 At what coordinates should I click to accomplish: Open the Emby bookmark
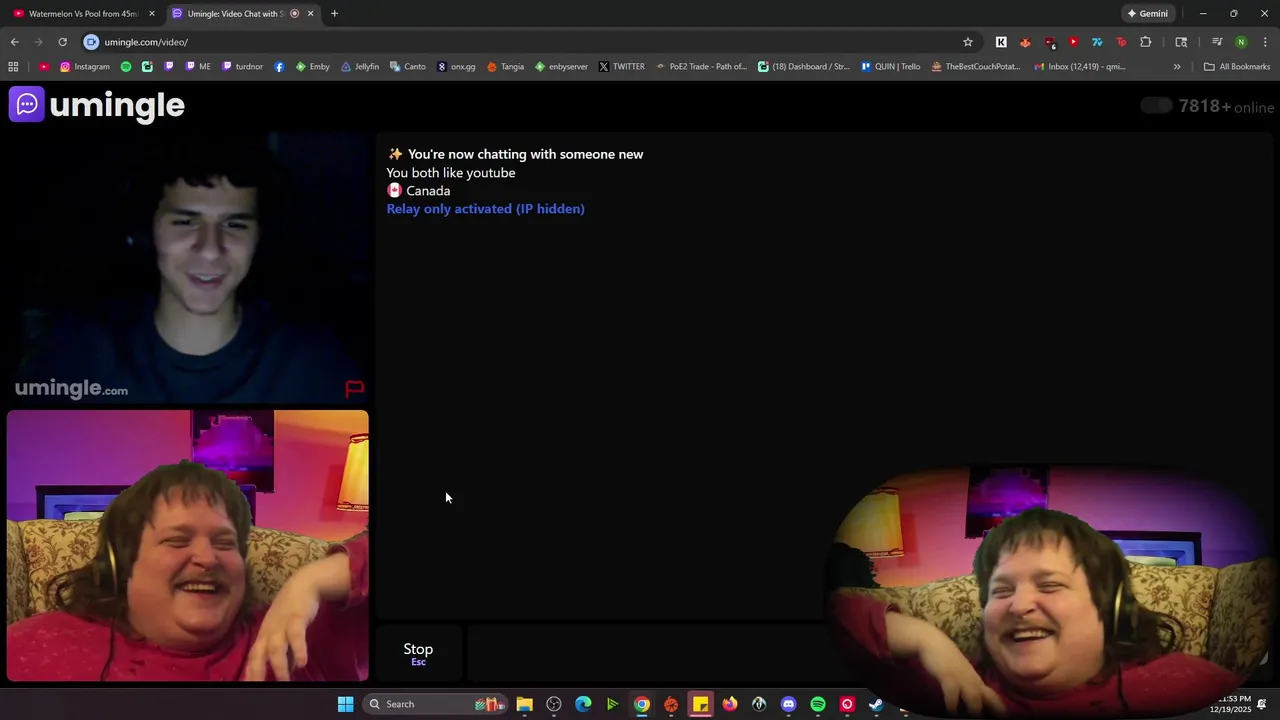(312, 67)
